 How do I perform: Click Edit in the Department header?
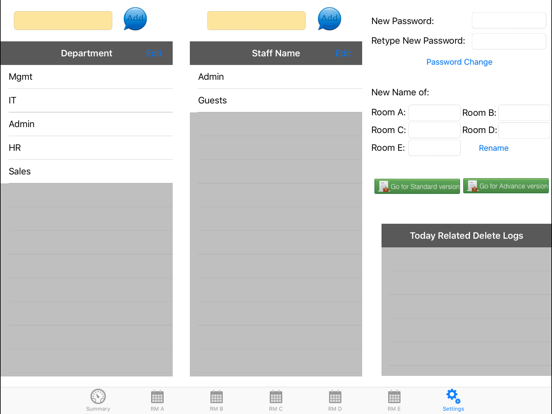(x=154, y=53)
